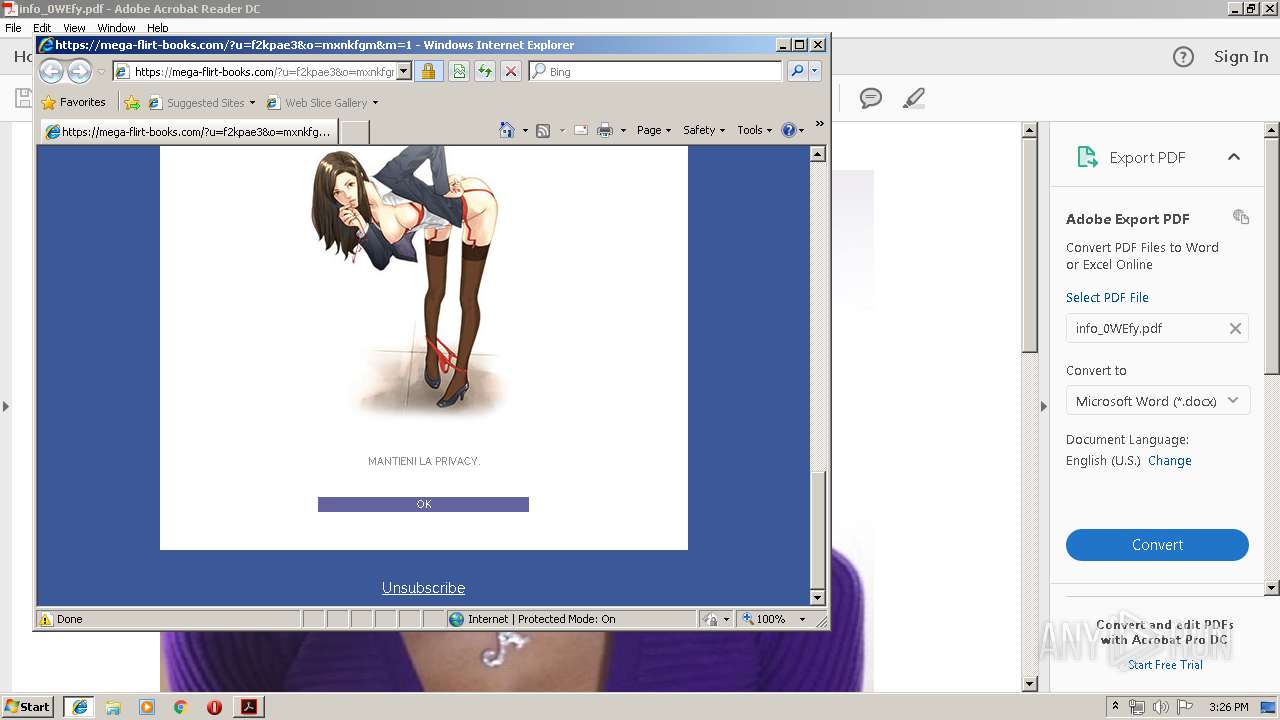Open Internet Explorer from the taskbar

(79, 707)
